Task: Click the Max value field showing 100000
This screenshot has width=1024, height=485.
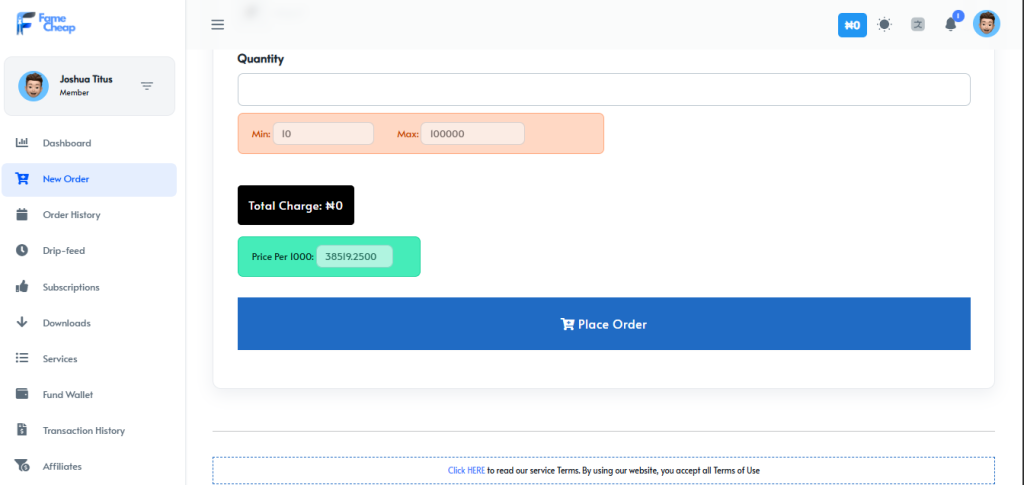Action: [x=472, y=134]
